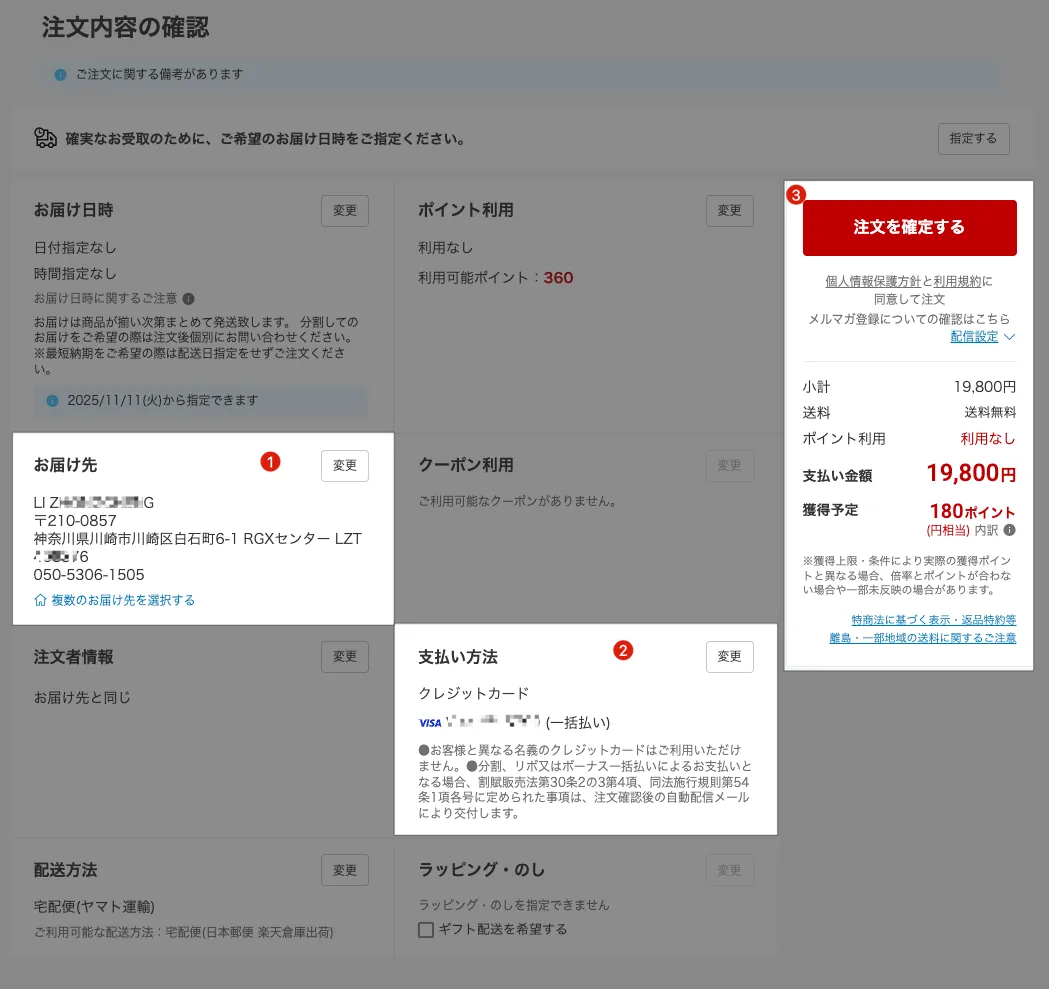
Task: Click the truck delivery icon
Action: point(46,138)
